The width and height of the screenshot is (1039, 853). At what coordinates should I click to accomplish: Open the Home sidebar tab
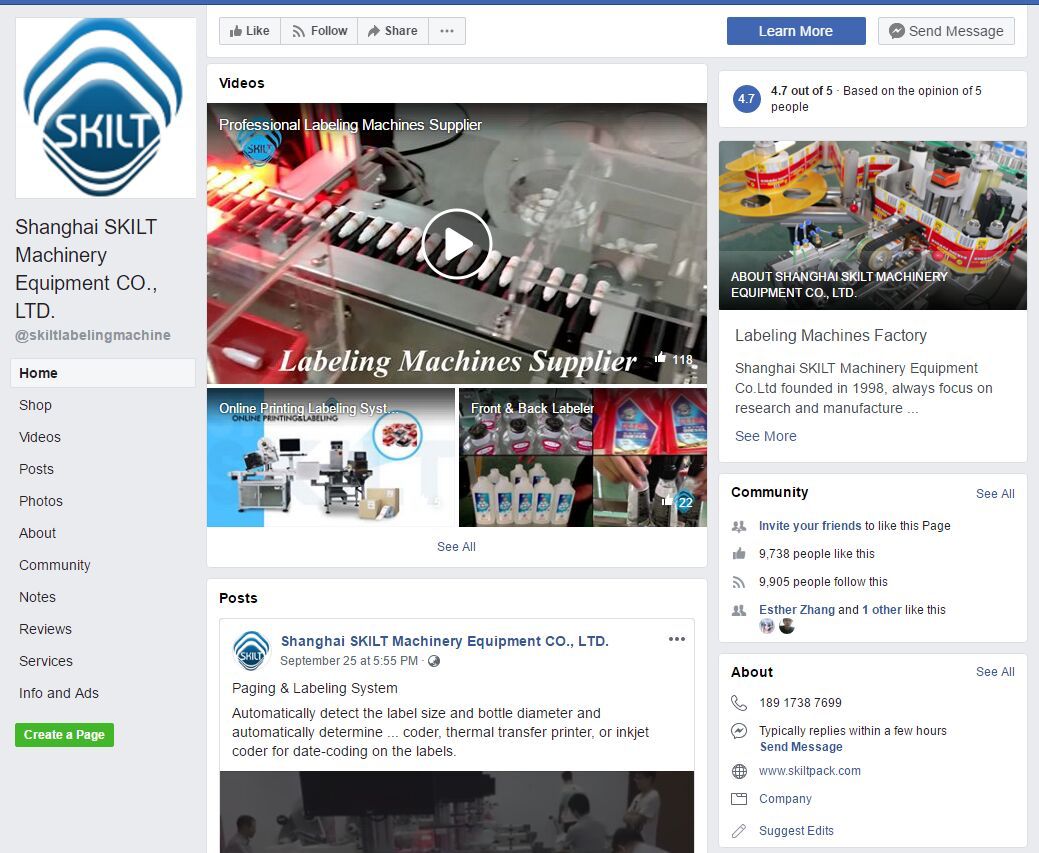(103, 373)
